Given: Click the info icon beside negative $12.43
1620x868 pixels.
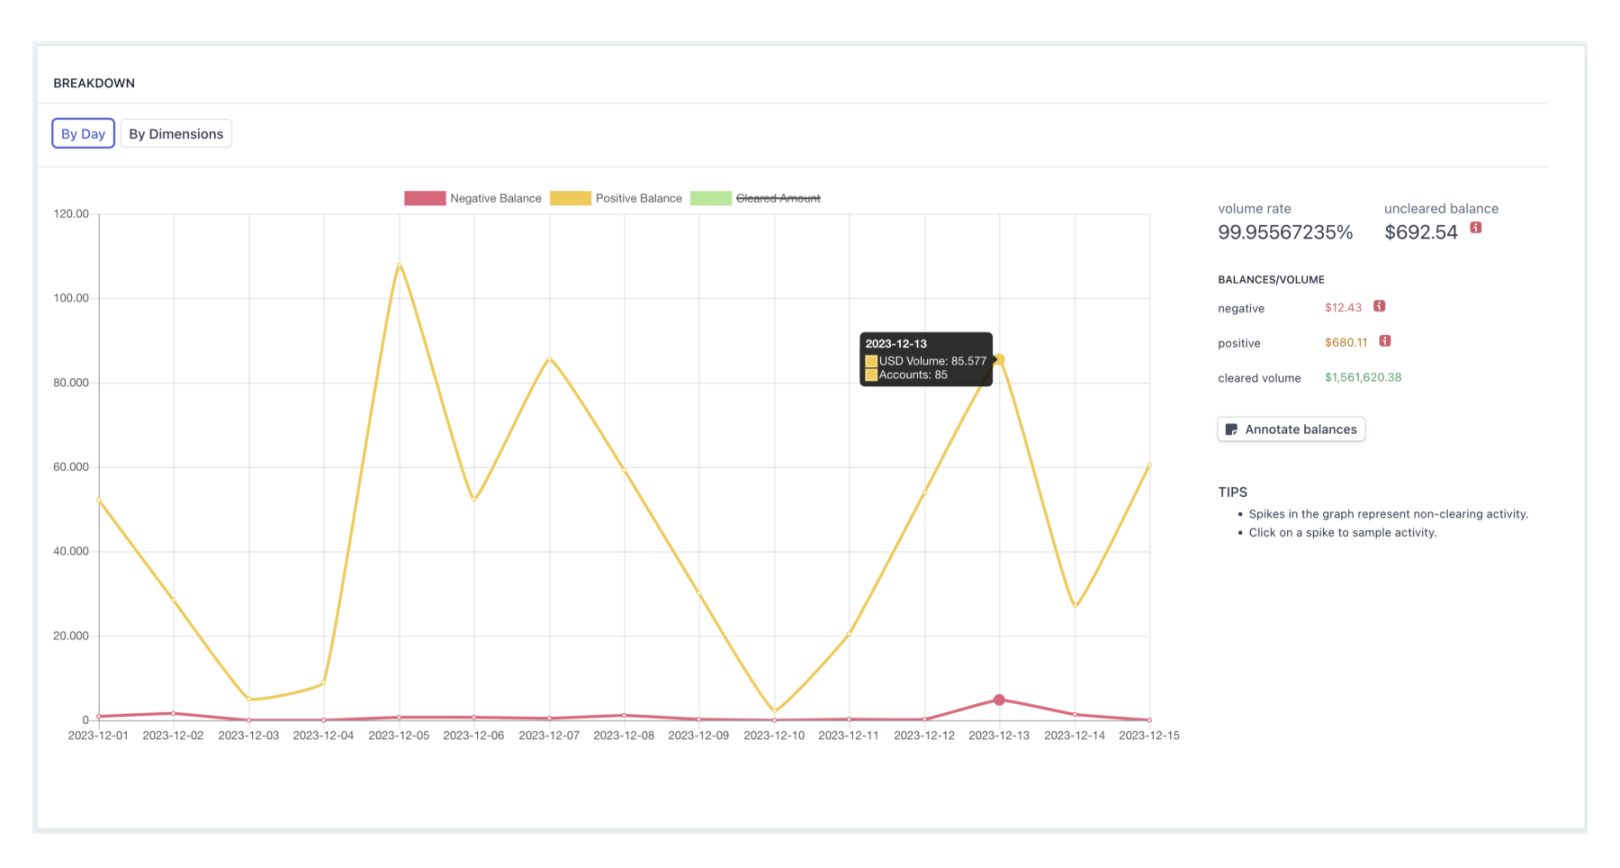Looking at the screenshot, I should pyautogui.click(x=1379, y=306).
